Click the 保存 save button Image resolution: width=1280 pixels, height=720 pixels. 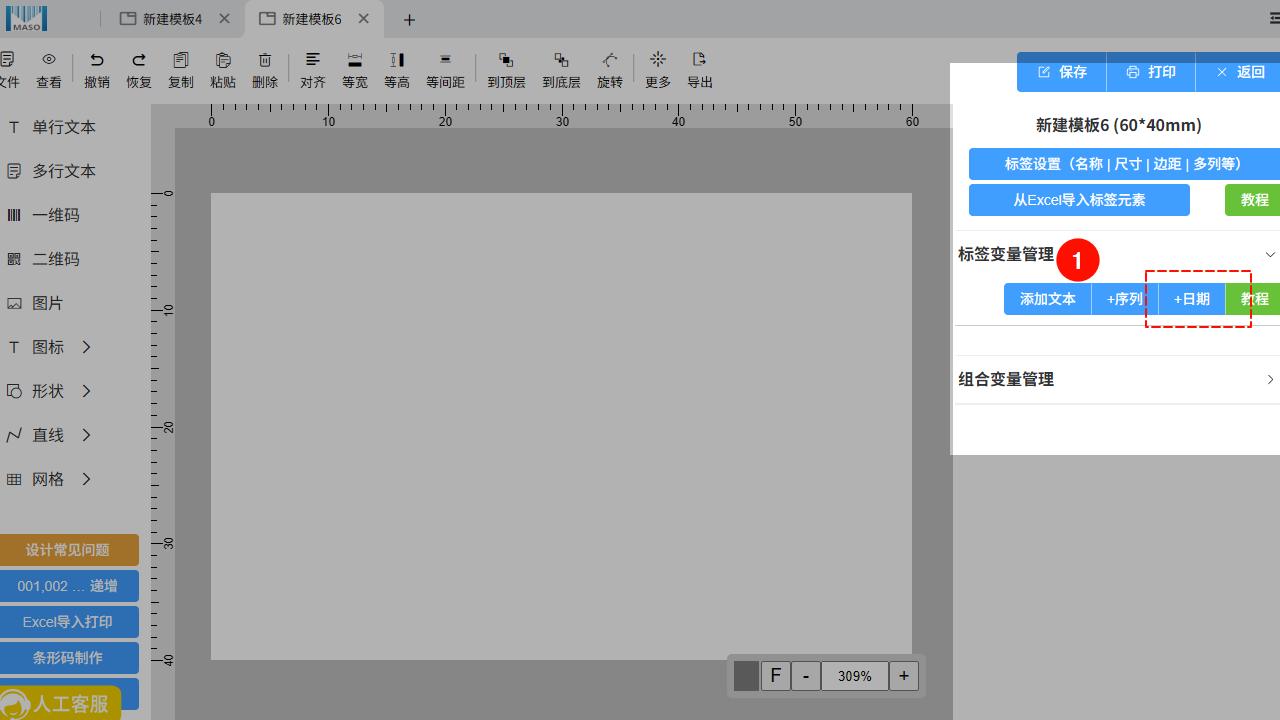click(1062, 72)
